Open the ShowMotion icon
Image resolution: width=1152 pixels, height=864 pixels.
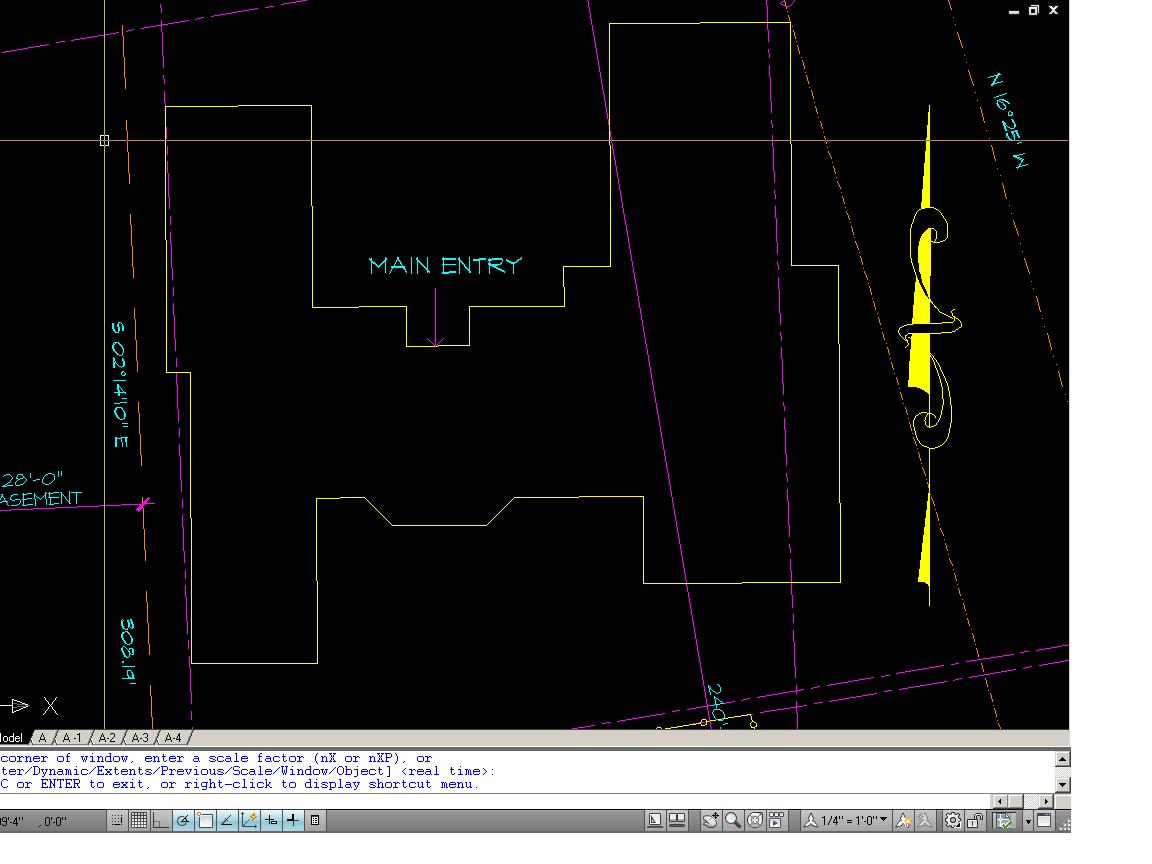click(777, 821)
